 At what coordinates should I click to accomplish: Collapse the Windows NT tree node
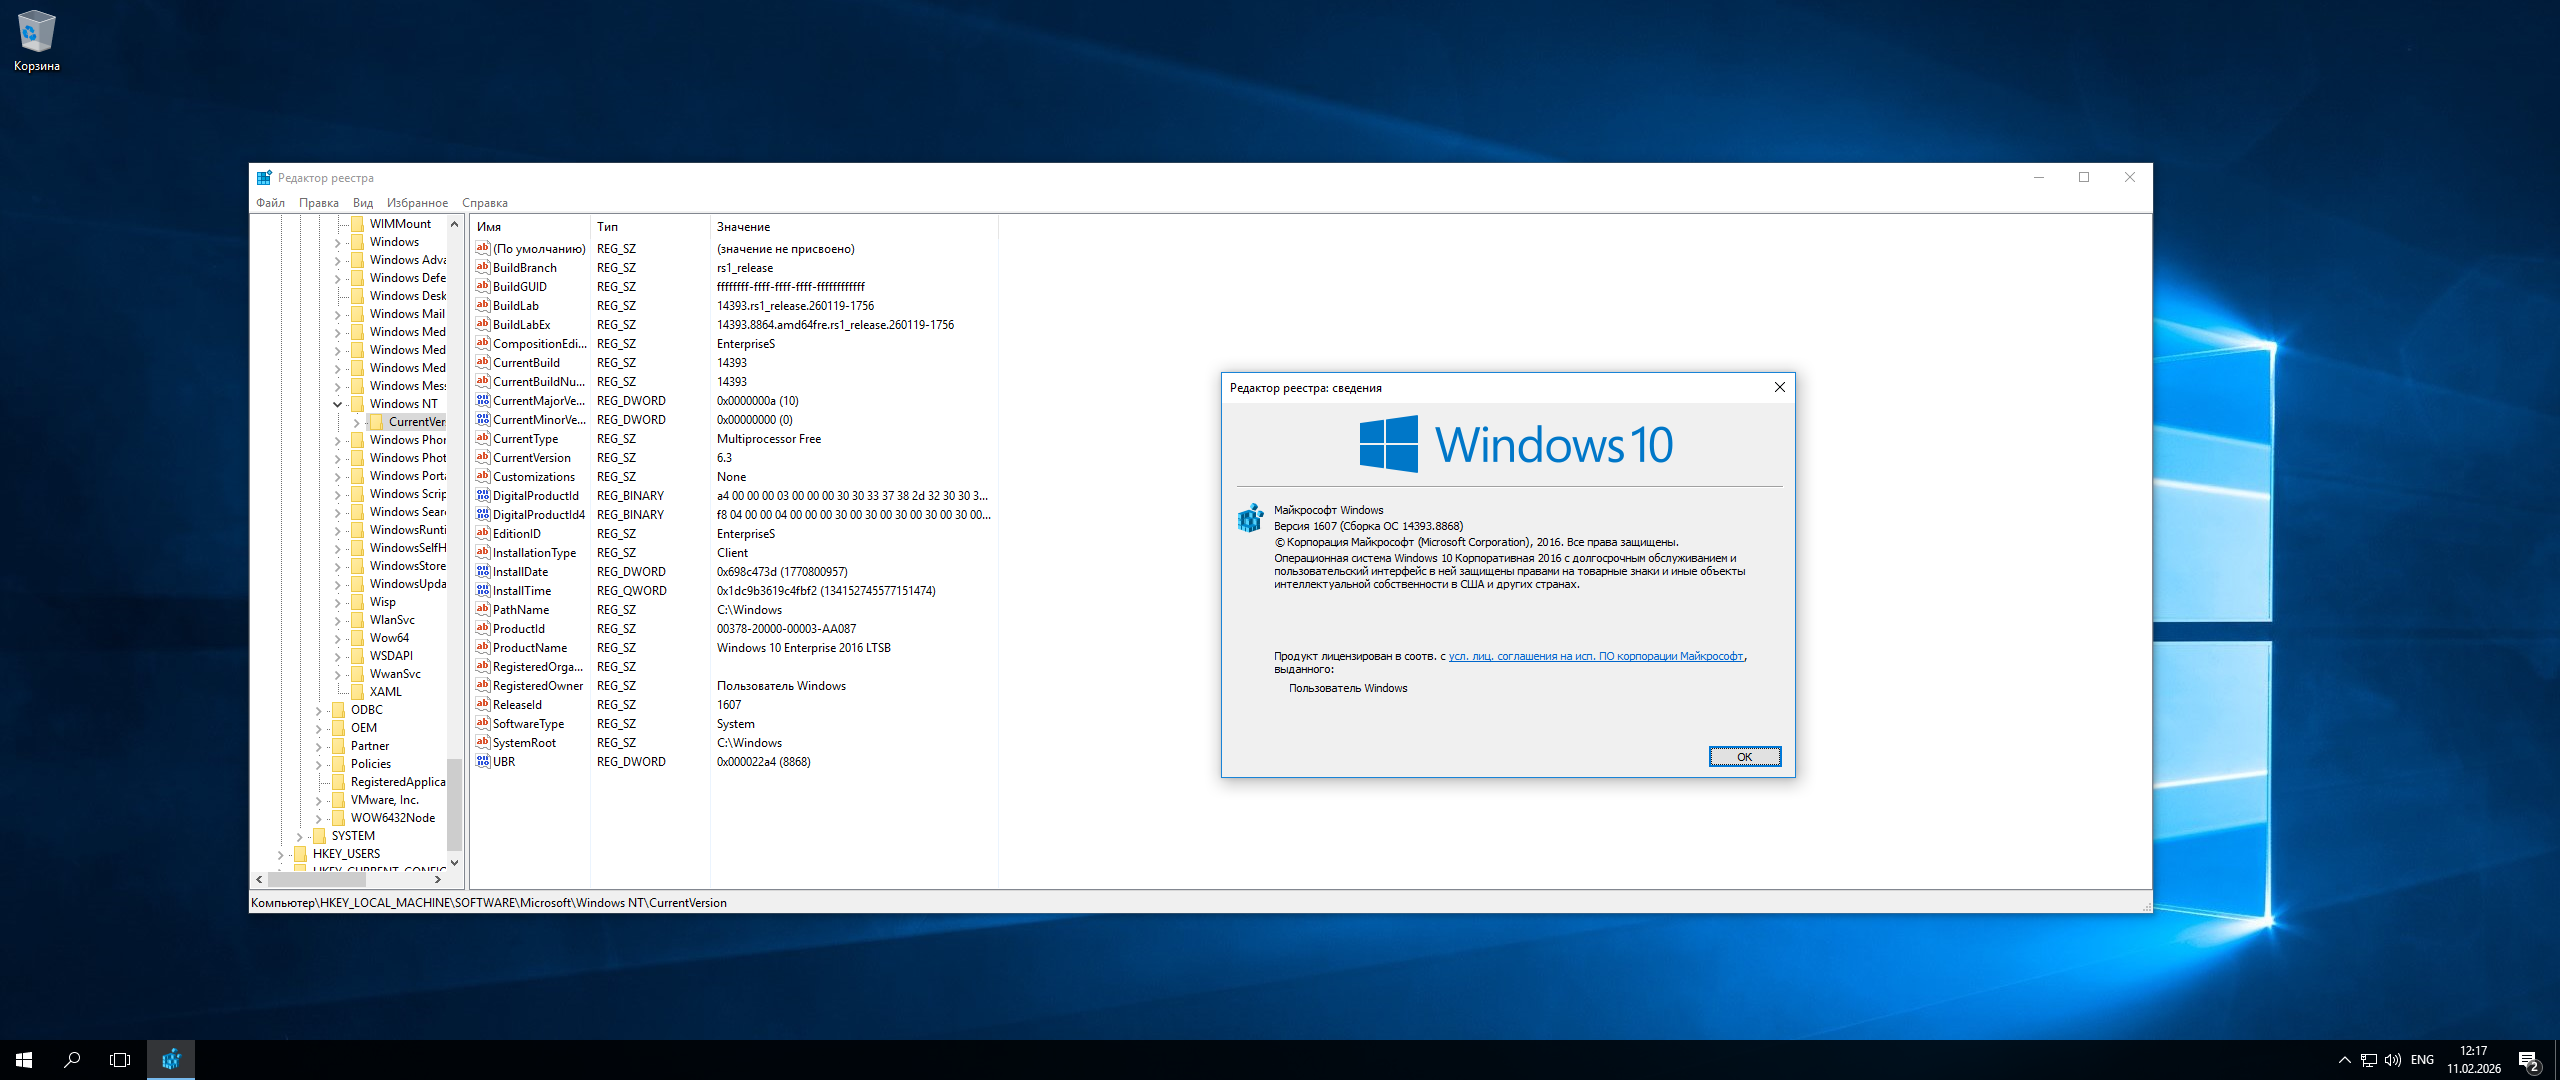point(338,404)
